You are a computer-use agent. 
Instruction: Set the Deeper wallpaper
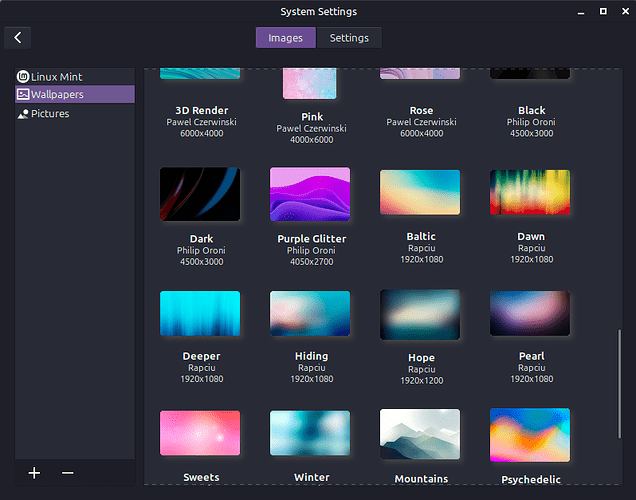(x=200, y=314)
